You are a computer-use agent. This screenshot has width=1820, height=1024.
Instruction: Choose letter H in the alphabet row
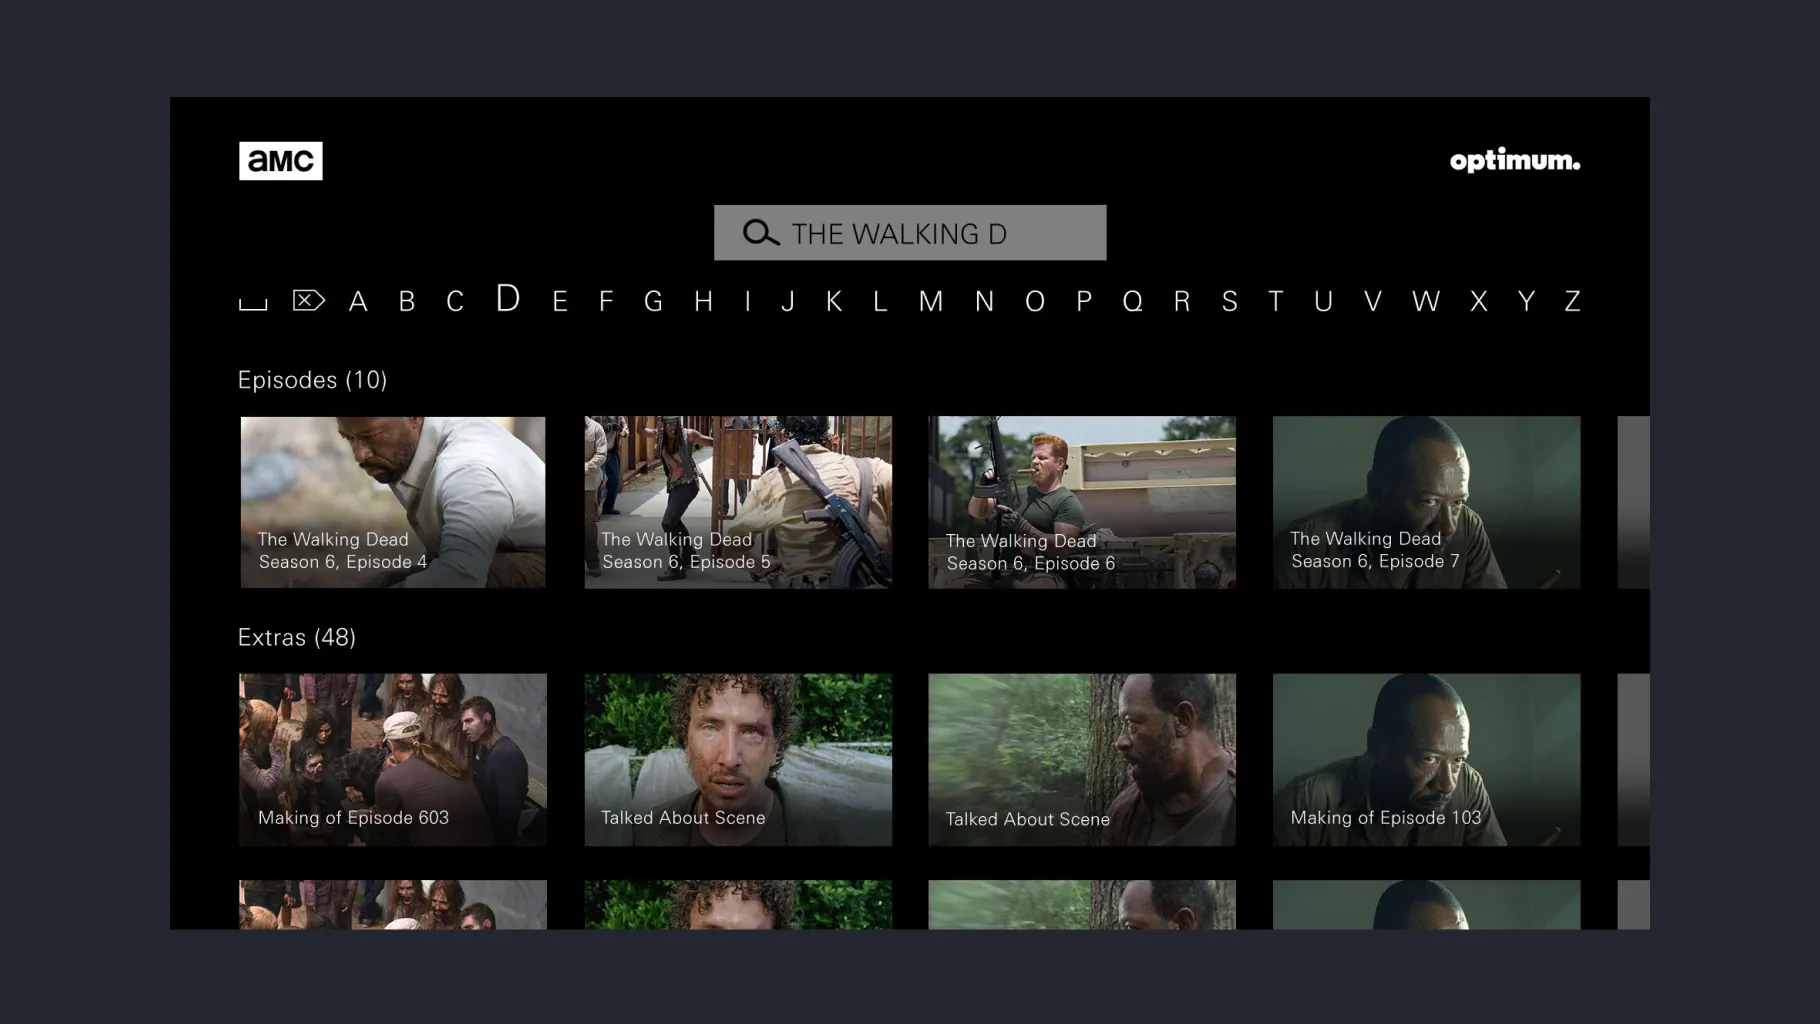point(704,301)
